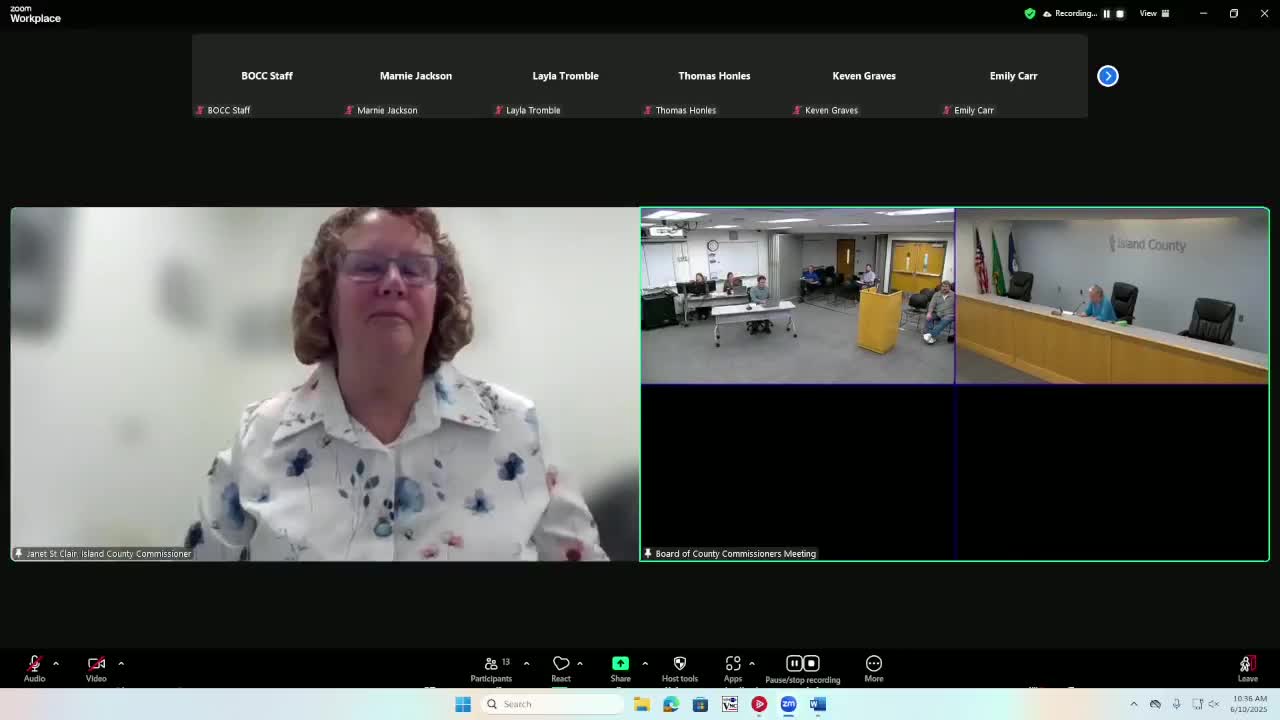The image size is (1280, 720).
Task: Click the Zoom Workplace logo
Action: 35,14
